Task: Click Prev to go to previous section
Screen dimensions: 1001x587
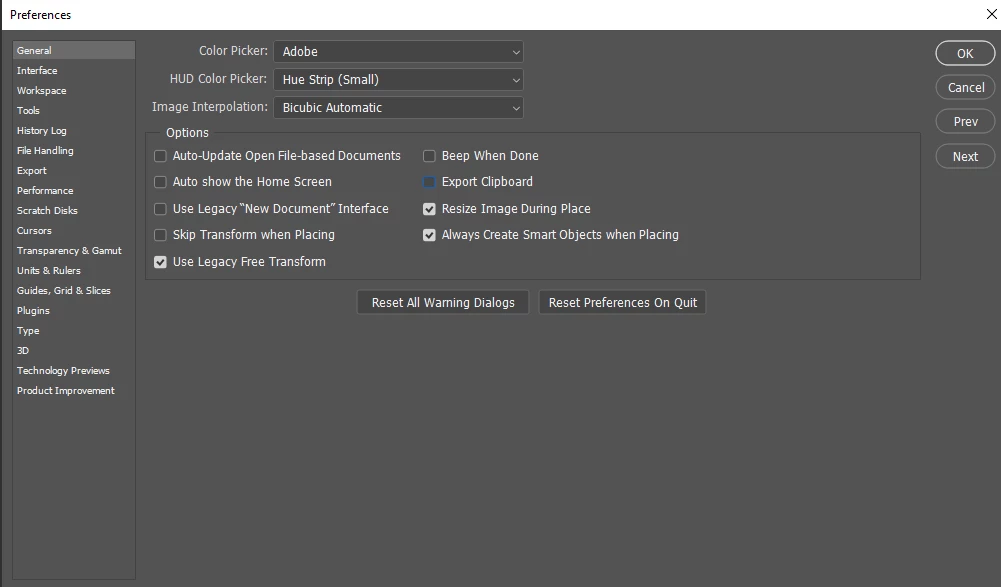Action: (x=965, y=121)
